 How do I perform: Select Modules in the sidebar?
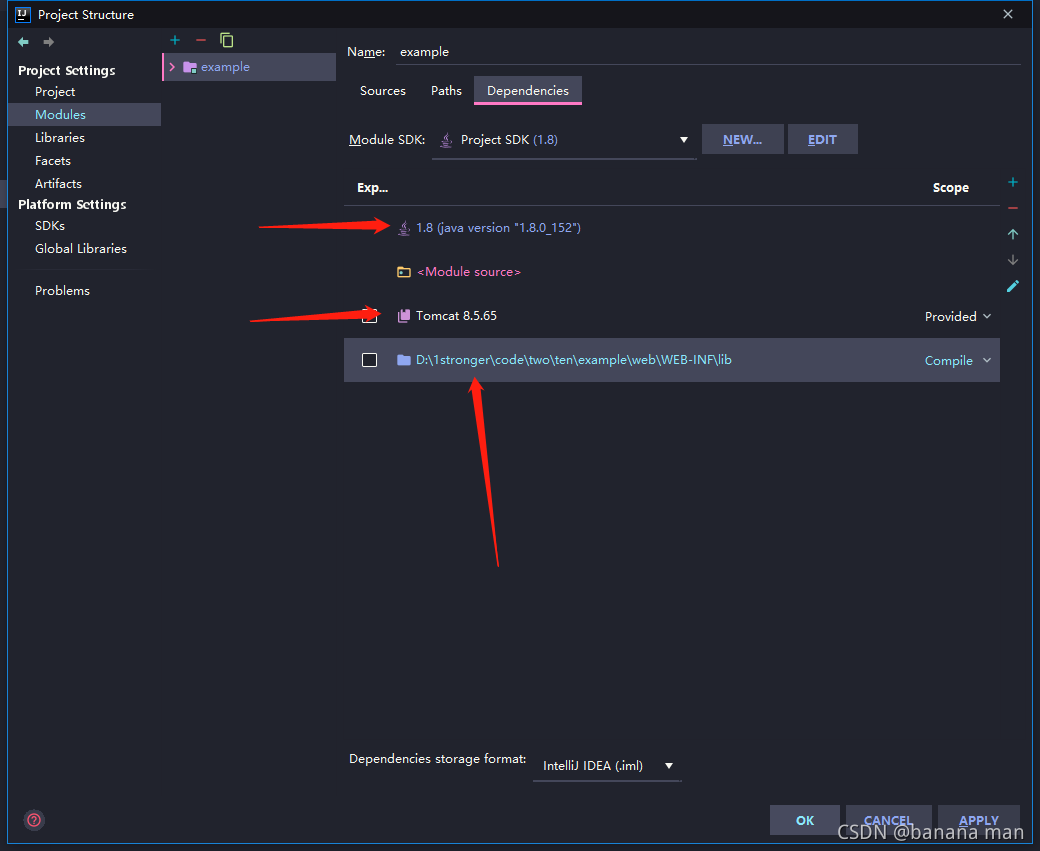point(84,114)
